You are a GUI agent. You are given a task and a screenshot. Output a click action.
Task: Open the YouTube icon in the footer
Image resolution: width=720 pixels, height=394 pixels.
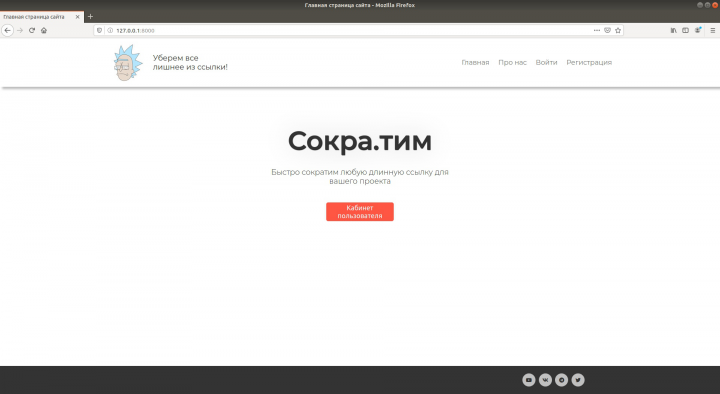click(x=529, y=380)
